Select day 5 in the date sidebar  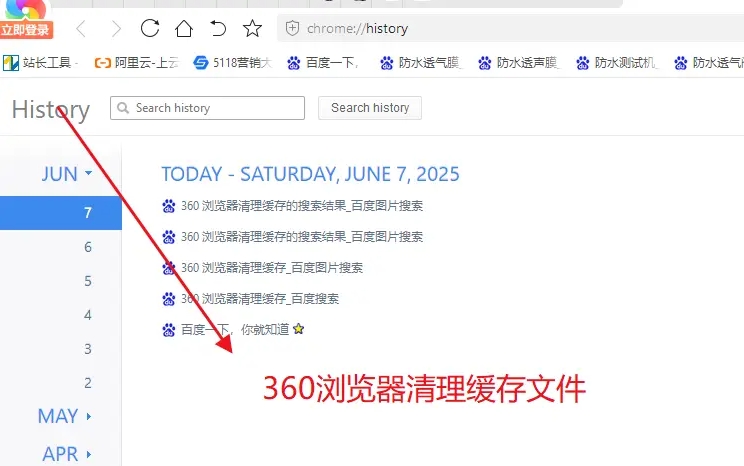[88, 281]
